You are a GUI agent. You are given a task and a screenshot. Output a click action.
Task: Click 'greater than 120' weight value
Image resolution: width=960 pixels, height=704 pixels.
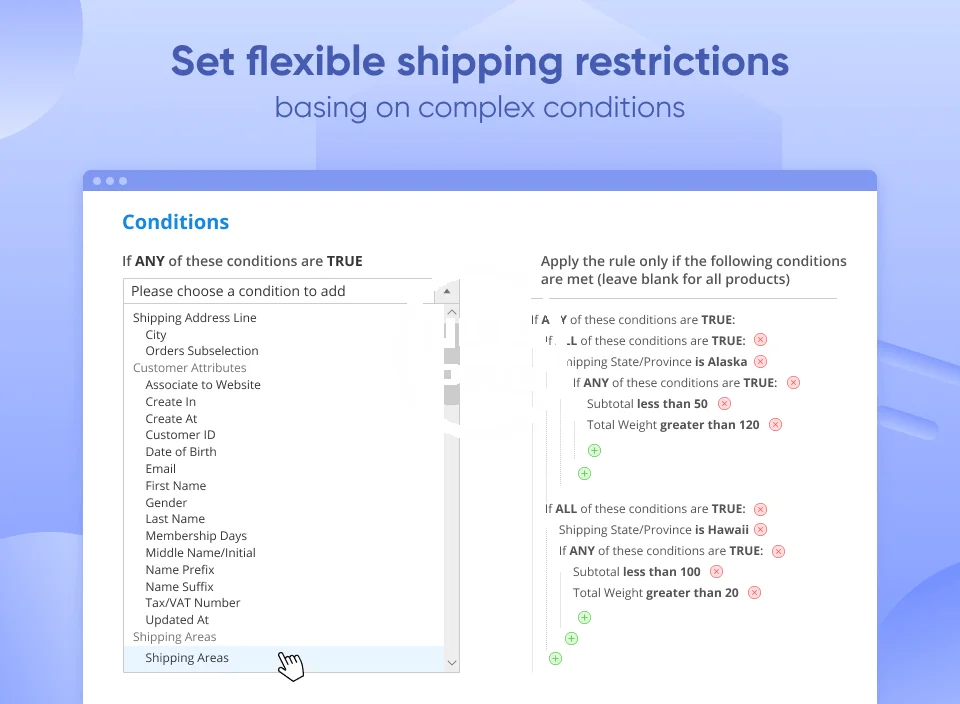tap(710, 425)
